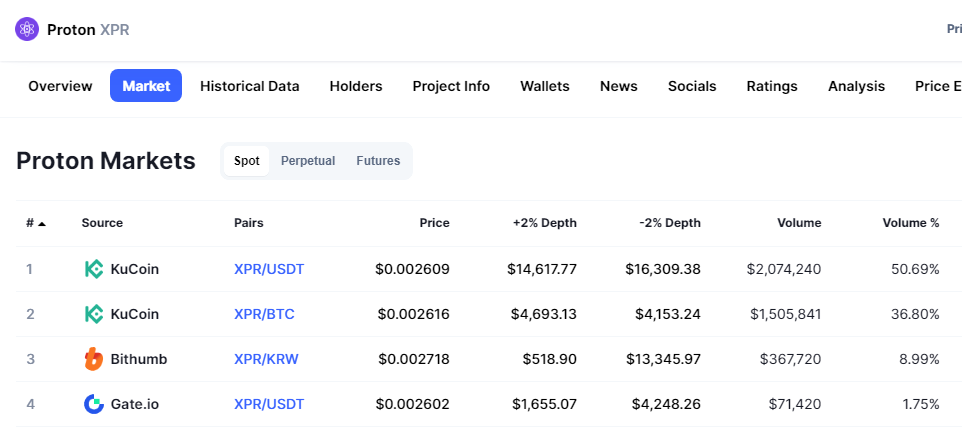Click the Proton Markets heading
This screenshot has width=962, height=431.
pyautogui.click(x=106, y=161)
